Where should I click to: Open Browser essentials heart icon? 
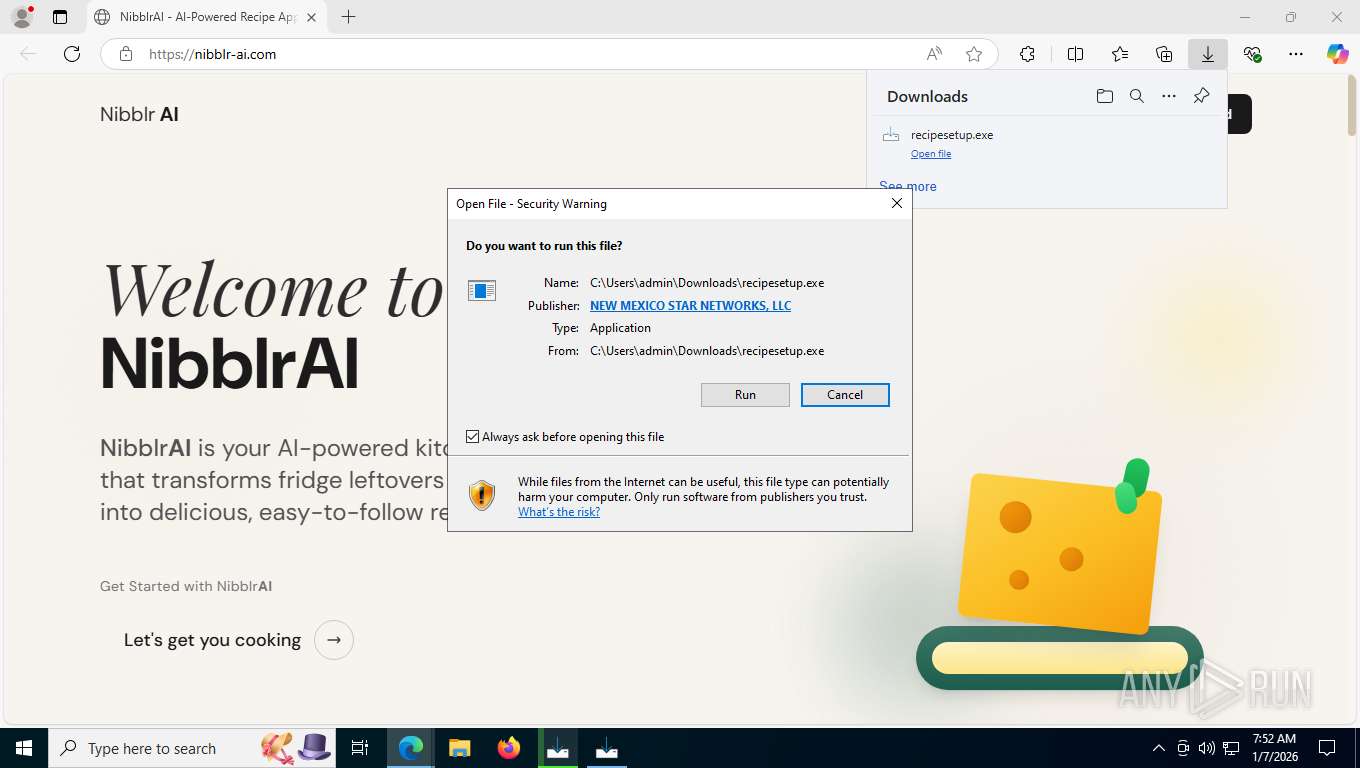pos(1252,54)
